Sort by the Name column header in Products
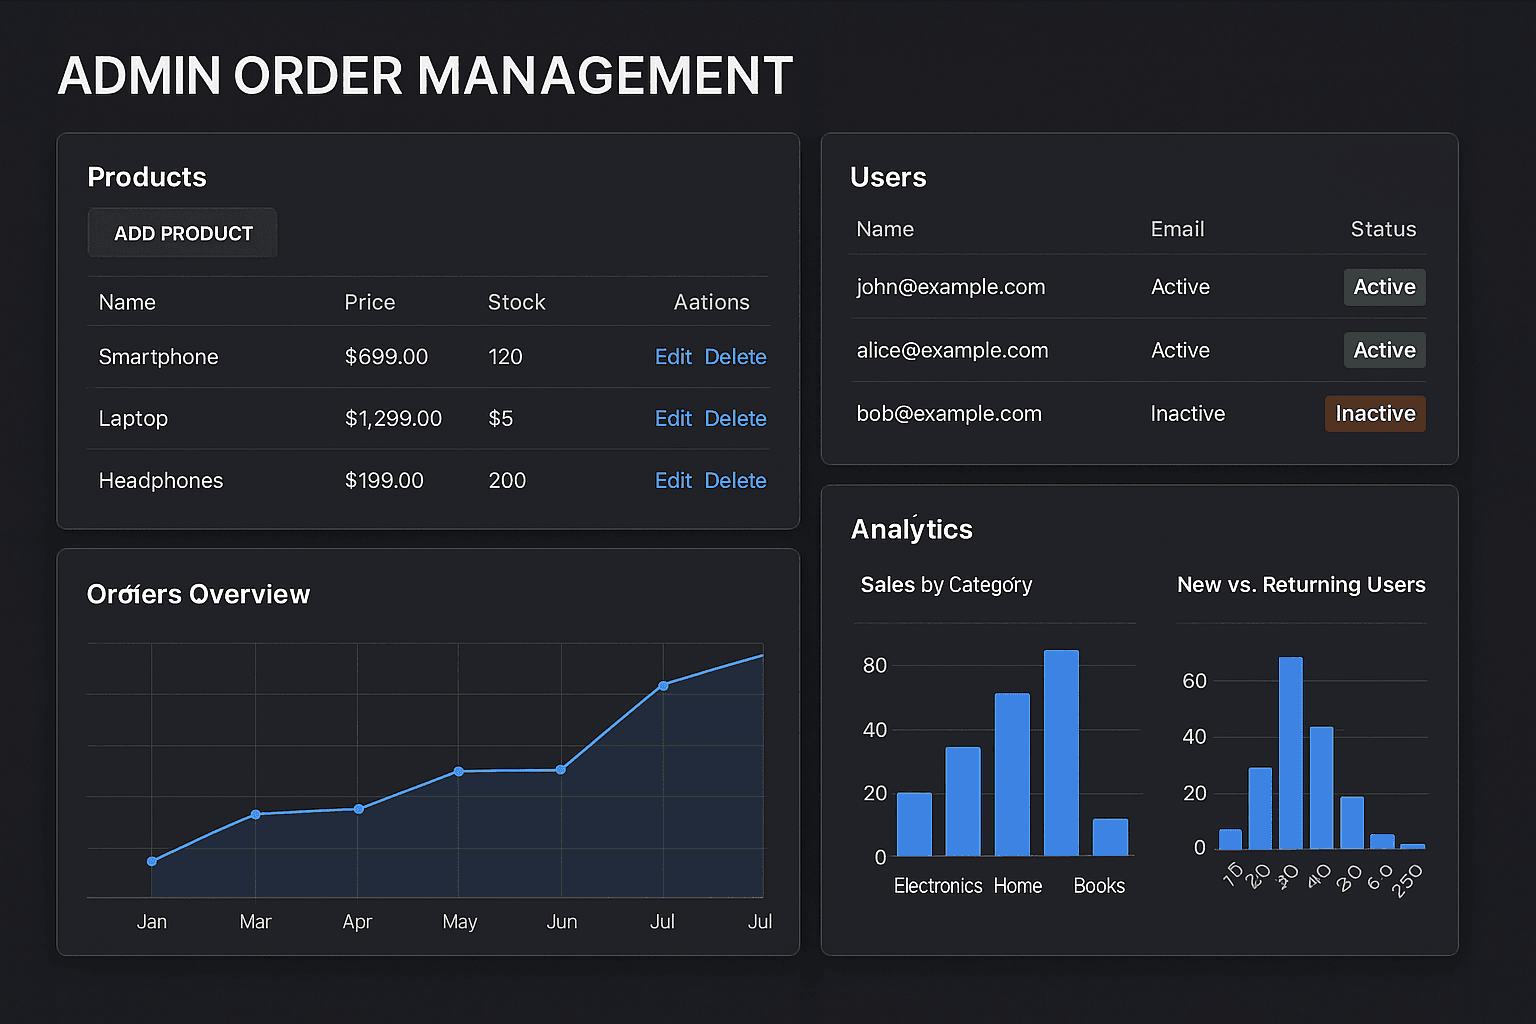Screen dimensions: 1536x1024 click(126, 301)
